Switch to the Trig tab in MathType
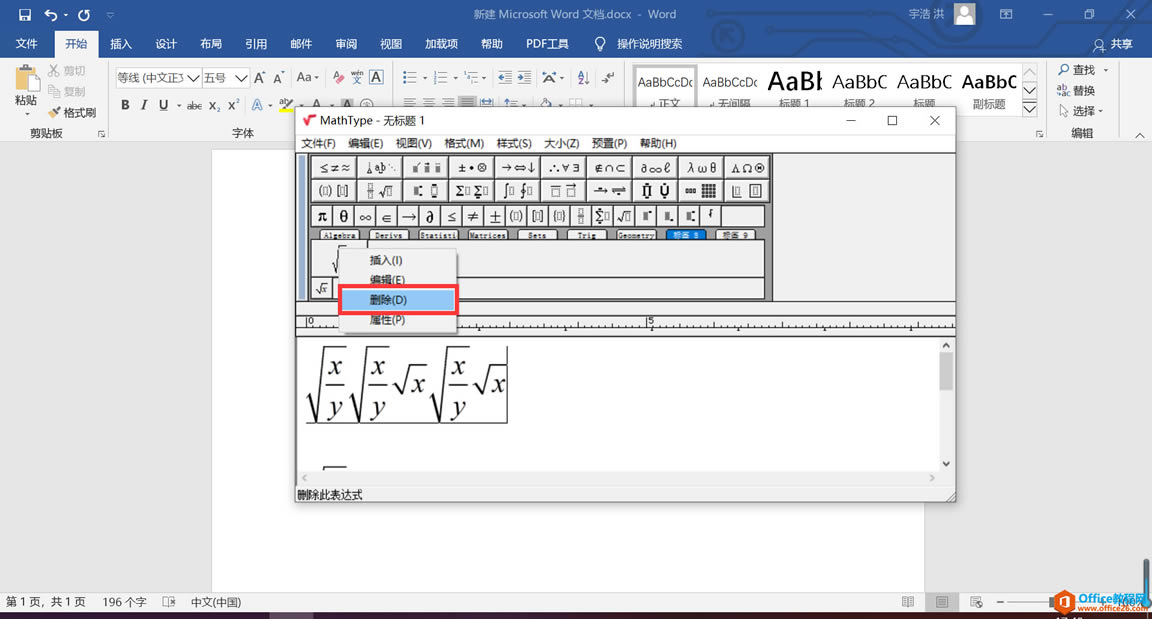Screen dimensions: 1152x619 tap(589, 234)
